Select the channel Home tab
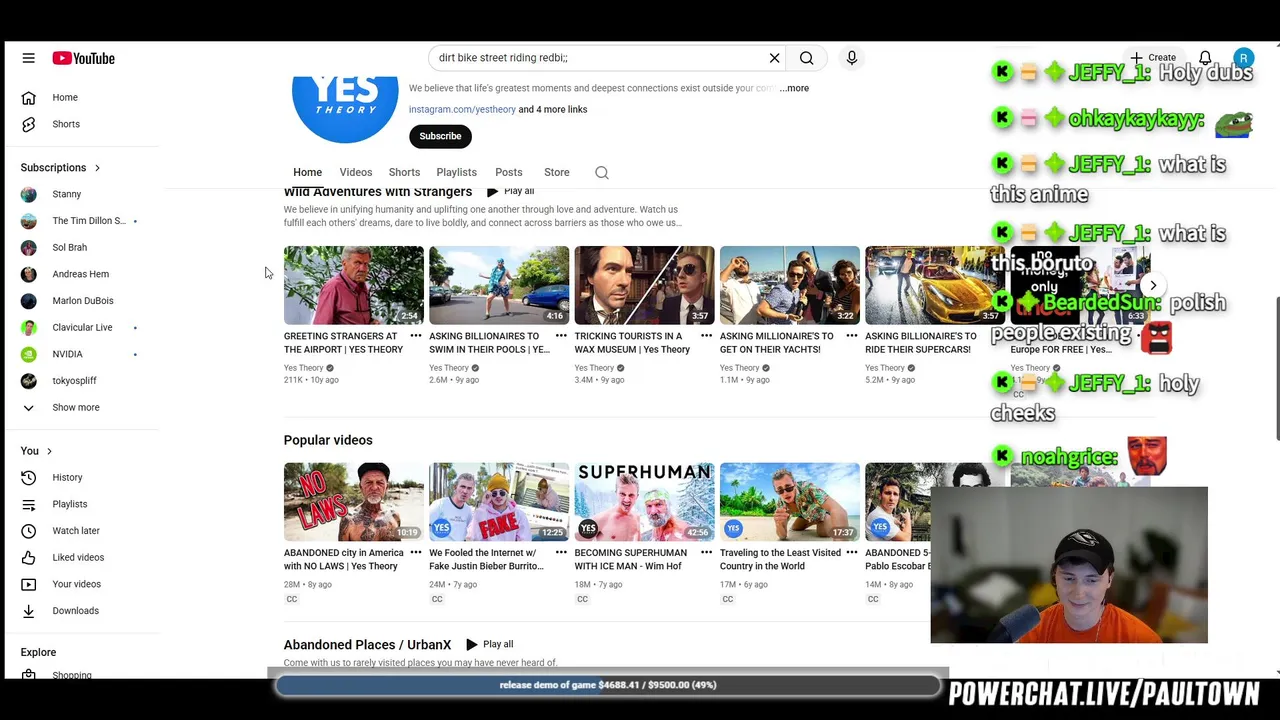 click(307, 172)
